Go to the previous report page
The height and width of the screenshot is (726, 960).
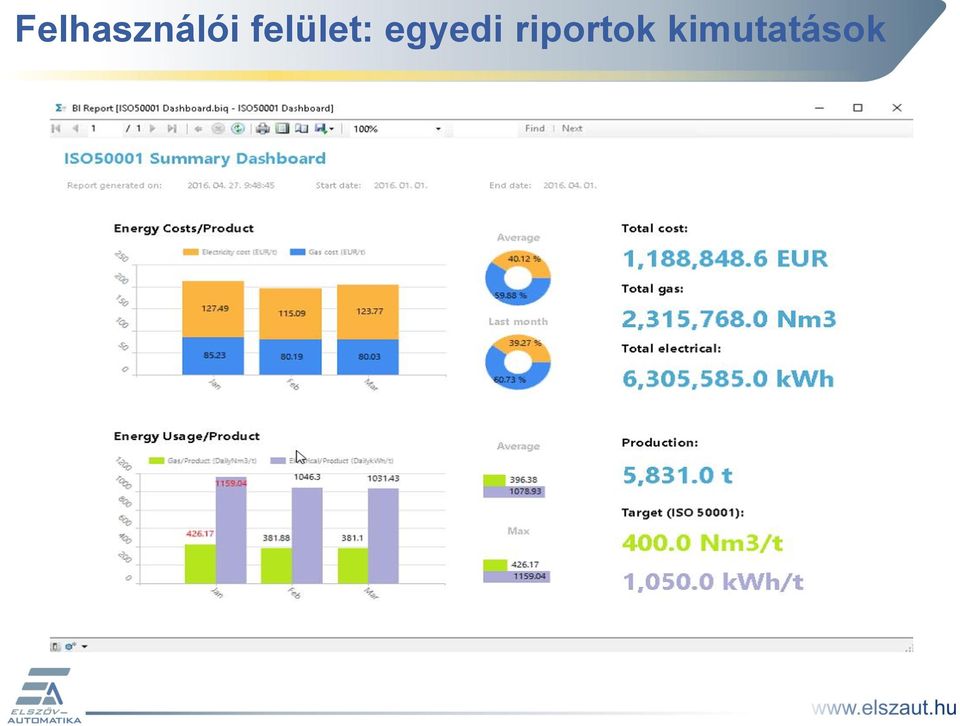tap(75, 129)
